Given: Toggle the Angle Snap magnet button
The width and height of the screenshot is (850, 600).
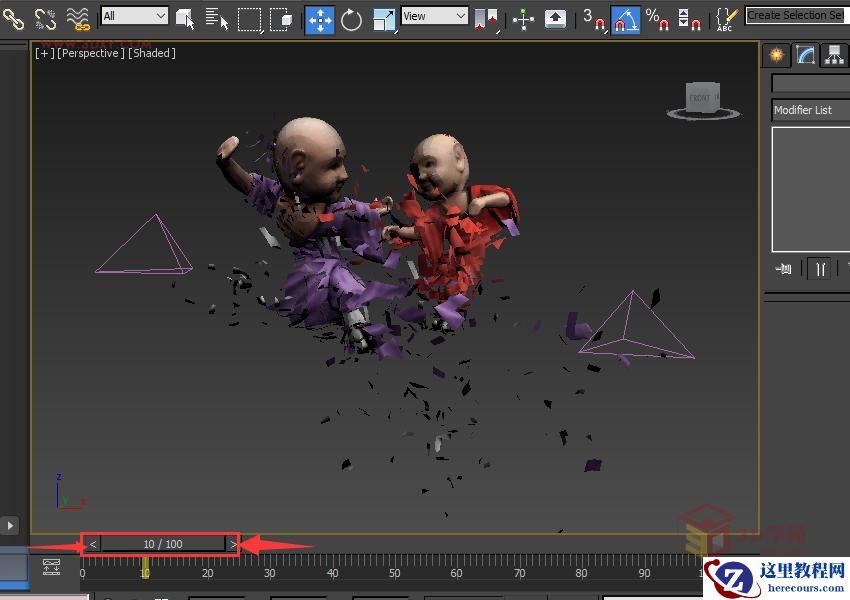Looking at the screenshot, I should pos(625,18).
